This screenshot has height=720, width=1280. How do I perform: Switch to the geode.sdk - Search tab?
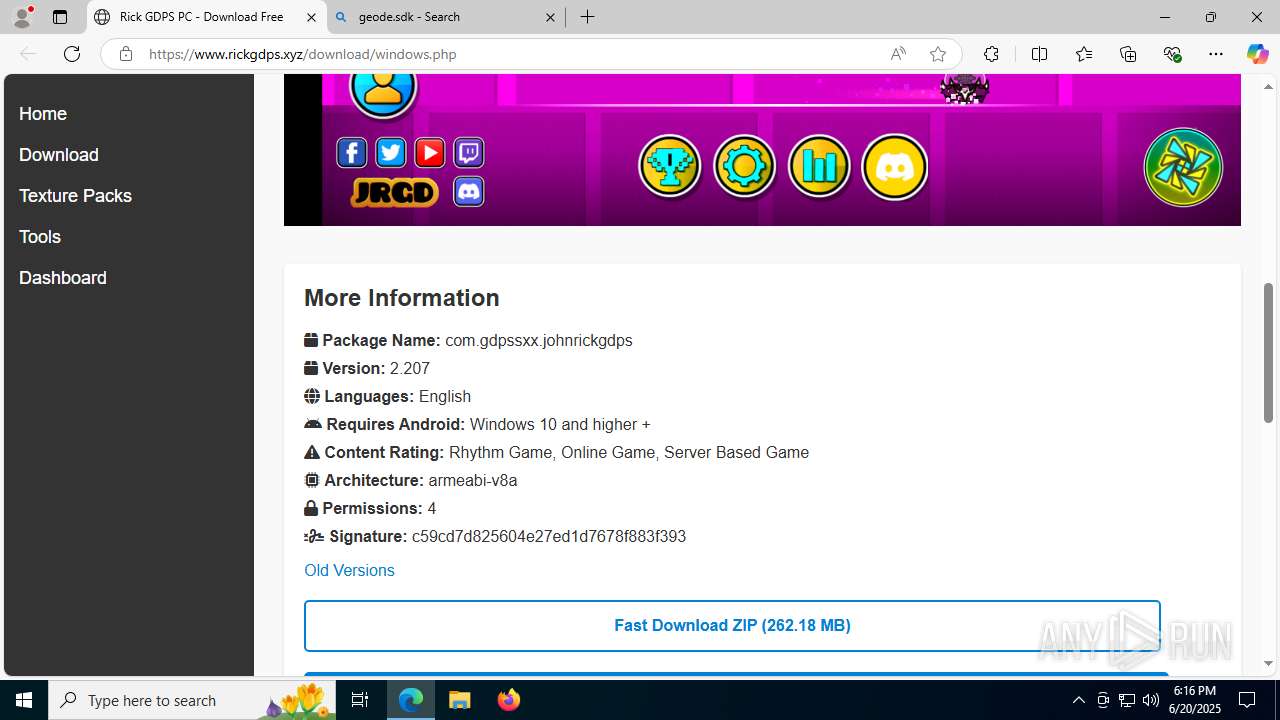pyautogui.click(x=446, y=17)
